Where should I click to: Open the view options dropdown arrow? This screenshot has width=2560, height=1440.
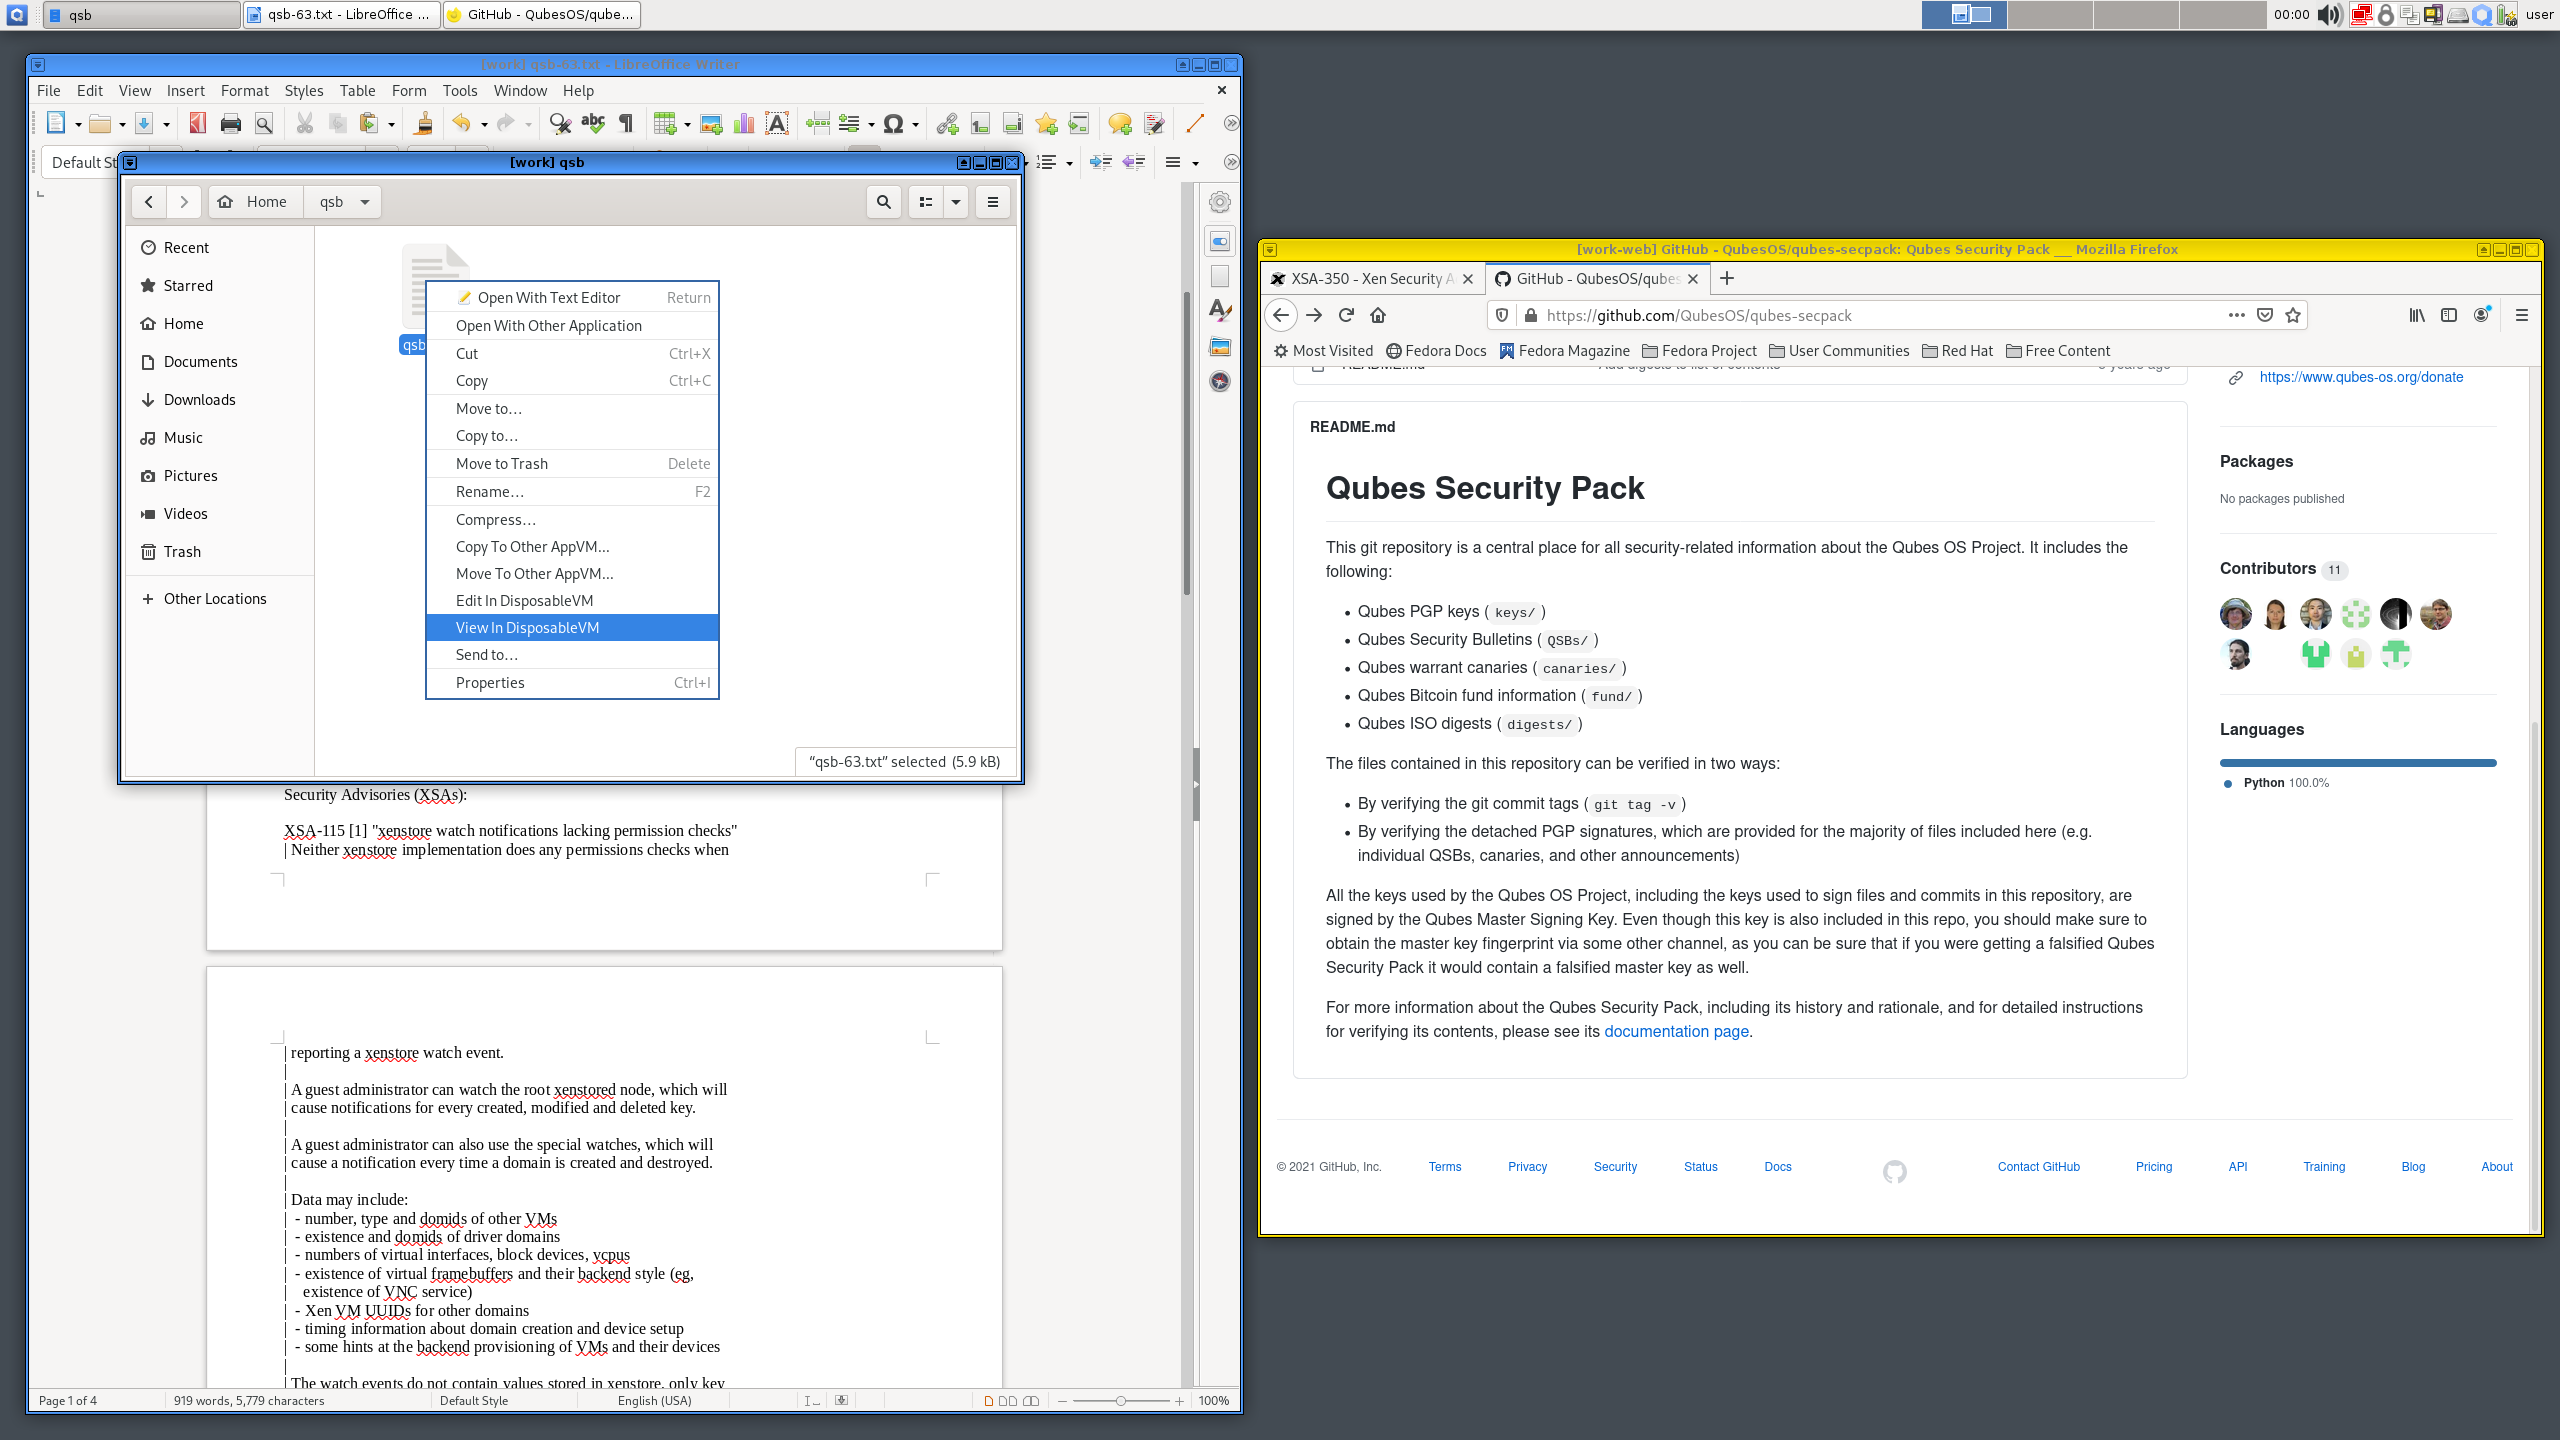click(x=956, y=202)
